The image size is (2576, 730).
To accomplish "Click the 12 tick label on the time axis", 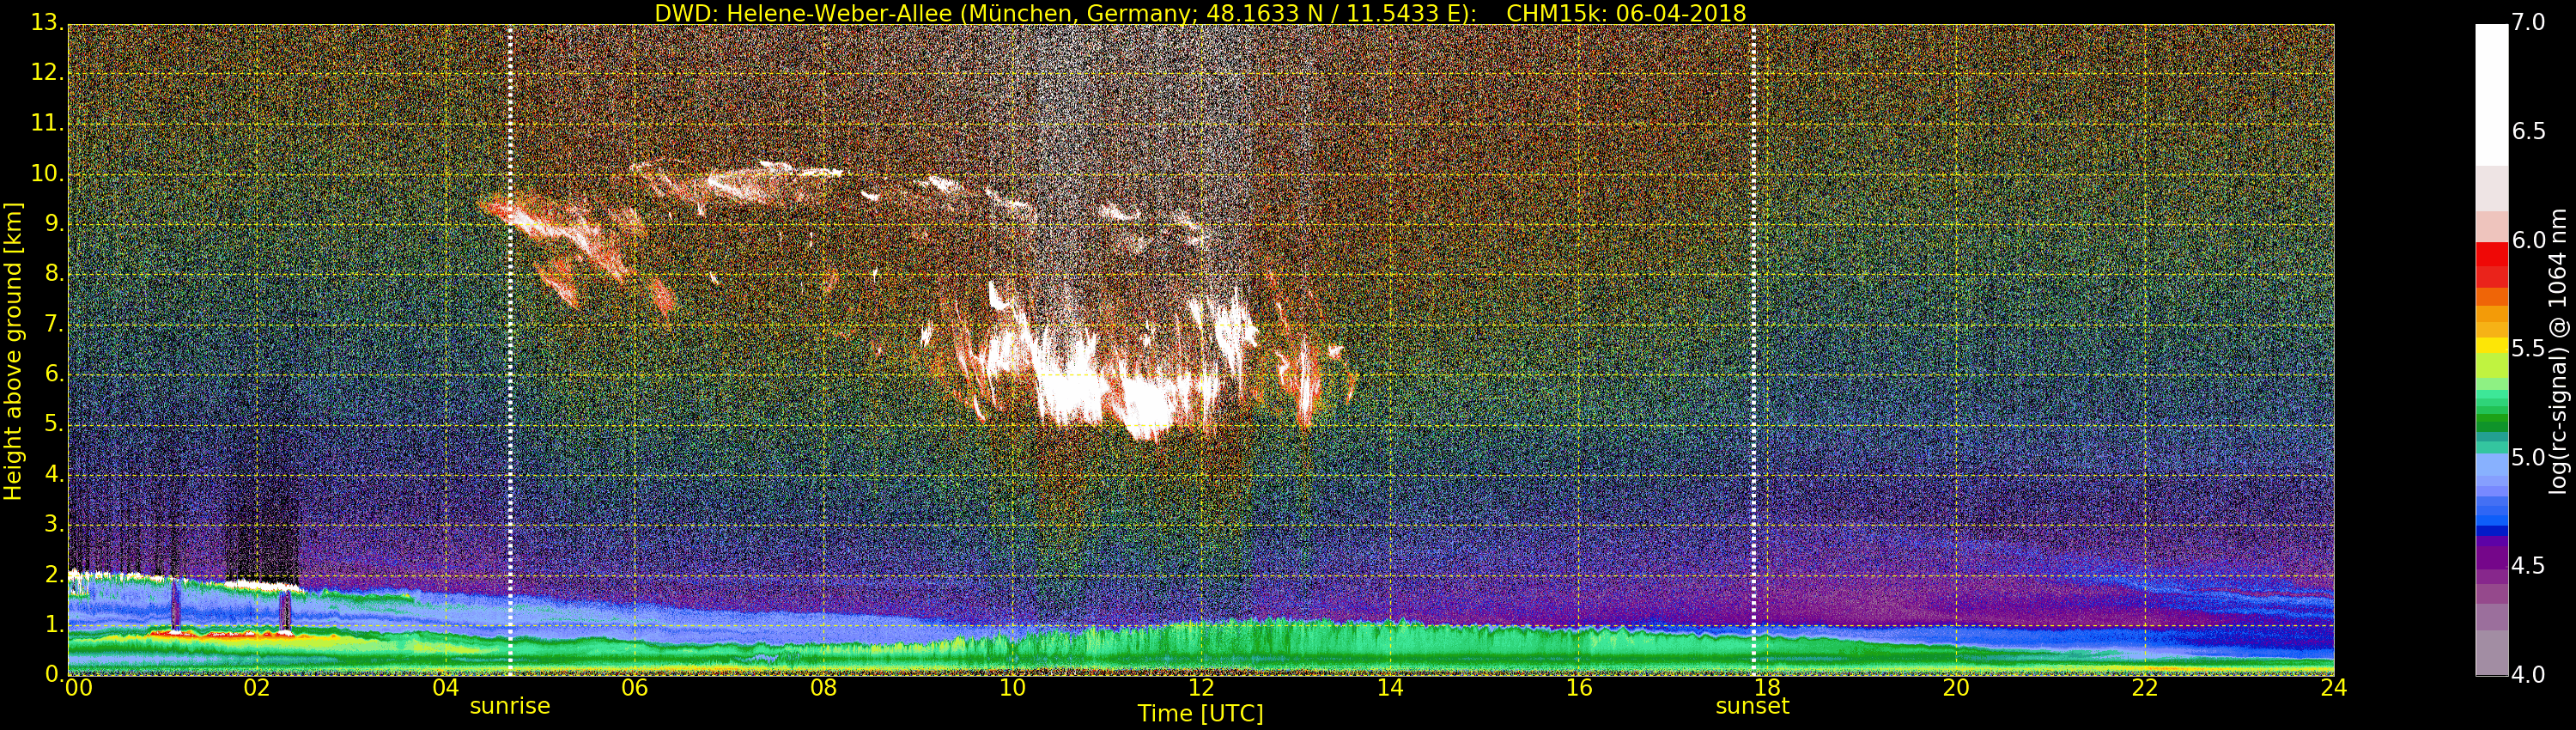I will [x=1201, y=688].
